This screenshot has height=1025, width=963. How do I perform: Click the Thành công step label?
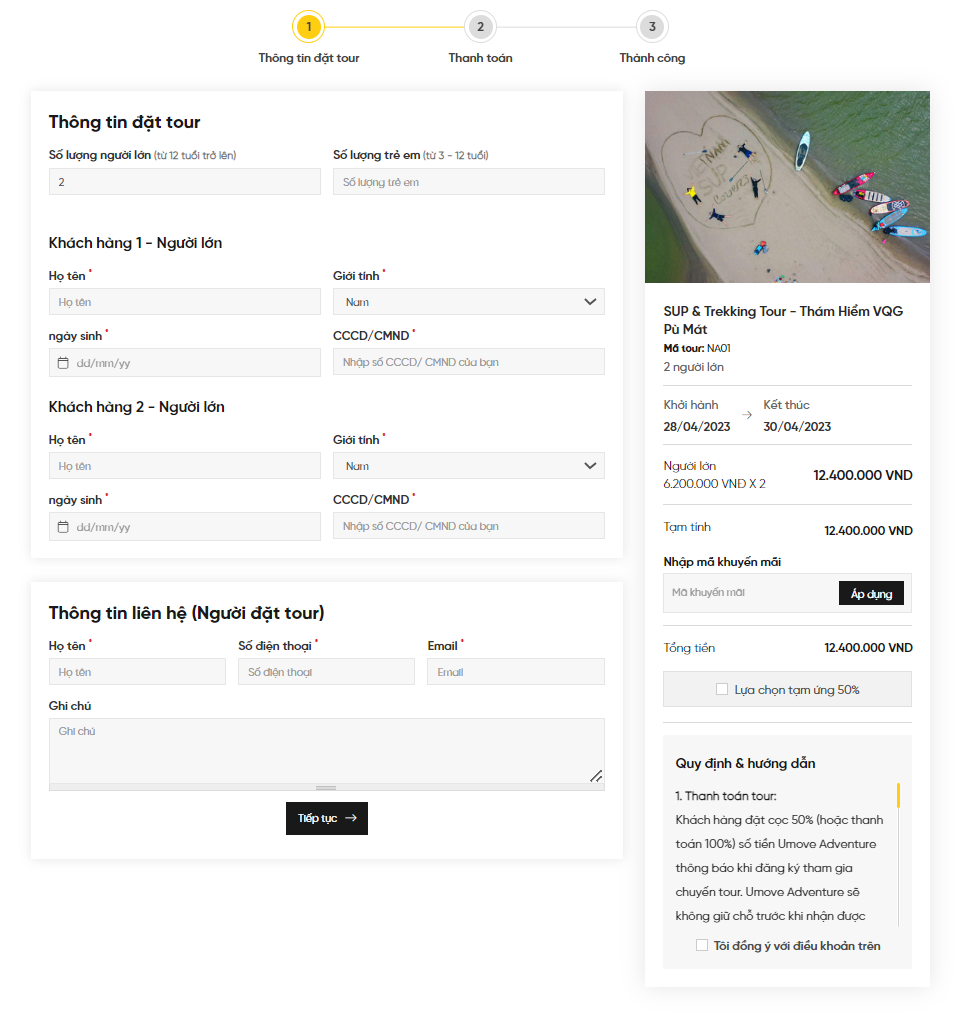point(652,58)
